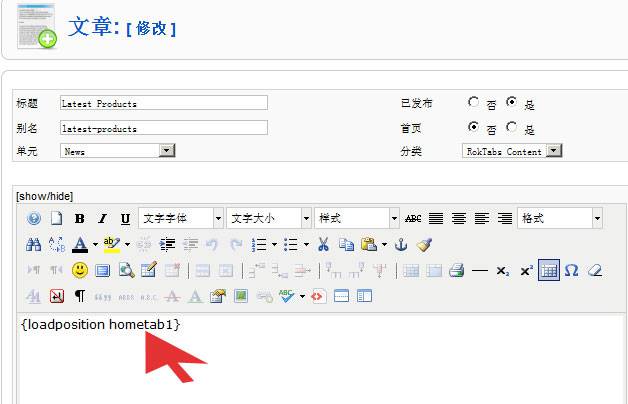
Task: Set 首页 (front page) to 是
Action: [511, 127]
